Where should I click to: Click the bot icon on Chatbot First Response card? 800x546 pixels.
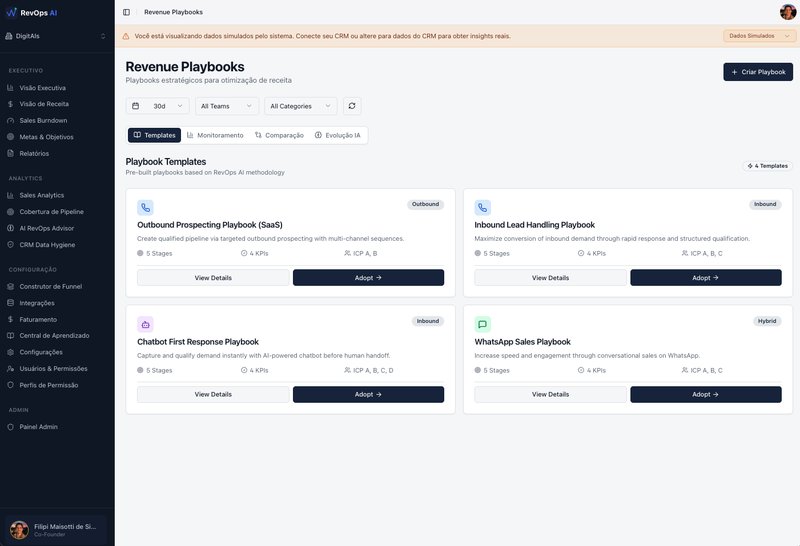pos(145,325)
